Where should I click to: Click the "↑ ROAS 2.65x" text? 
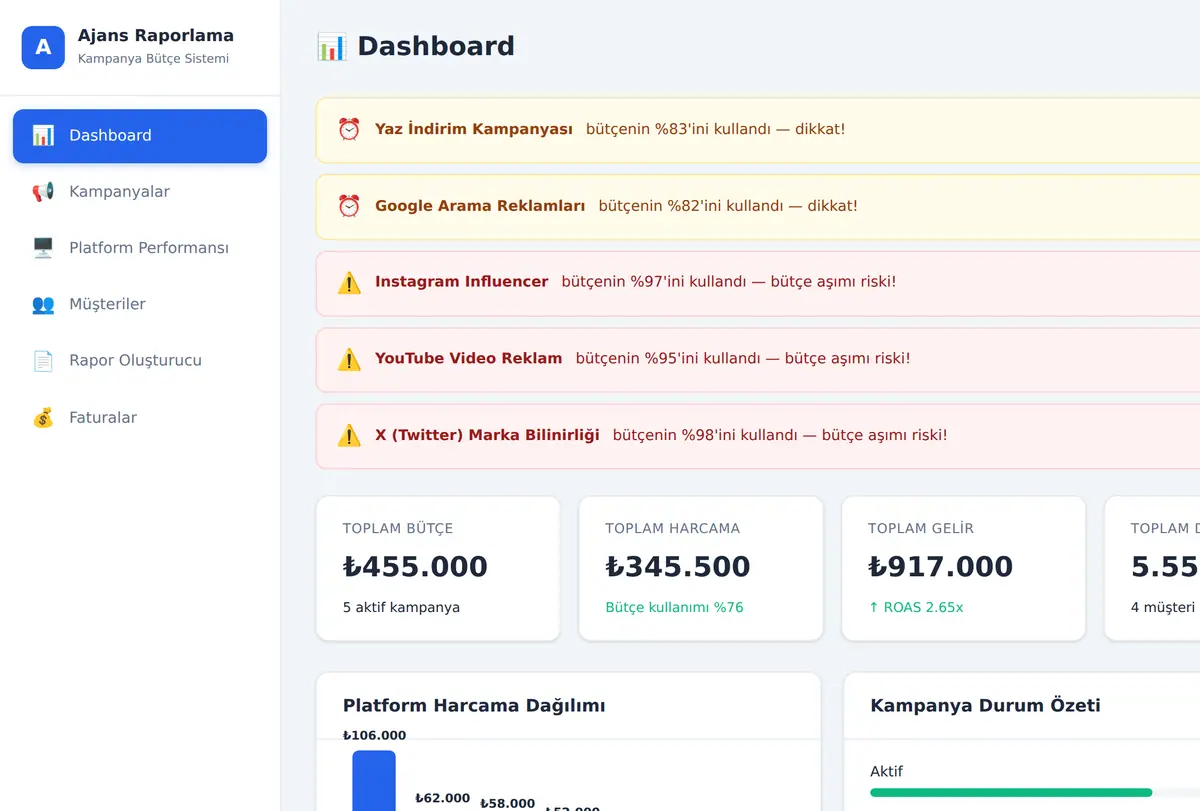[x=915, y=607]
